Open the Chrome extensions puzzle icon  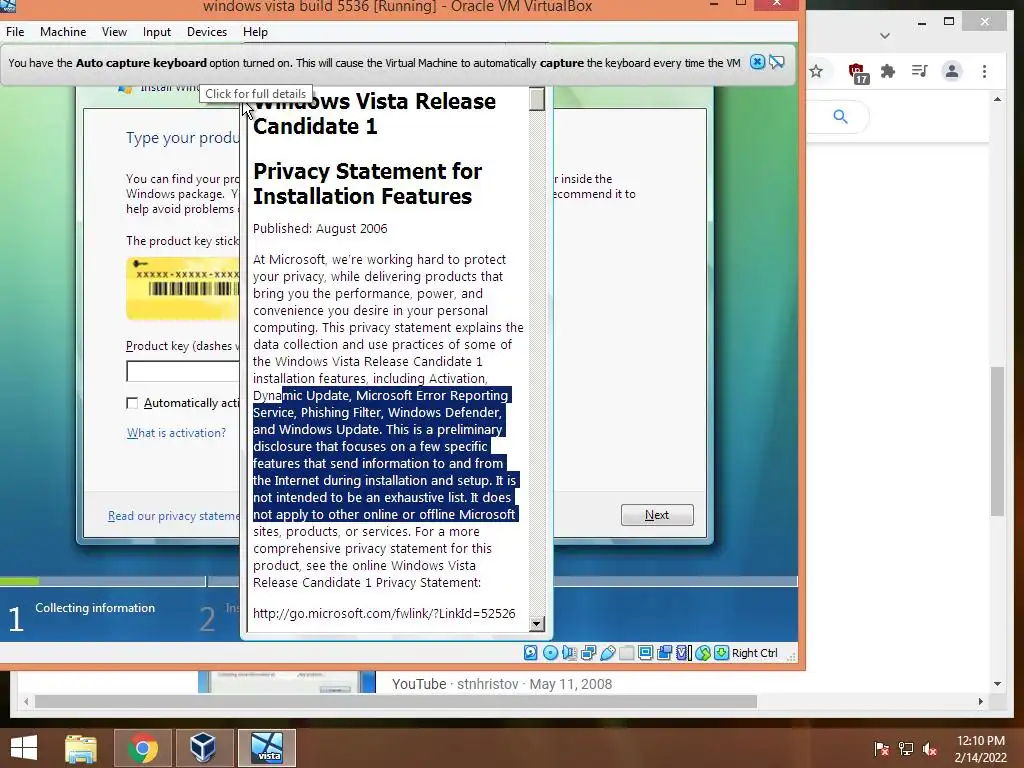(x=888, y=71)
